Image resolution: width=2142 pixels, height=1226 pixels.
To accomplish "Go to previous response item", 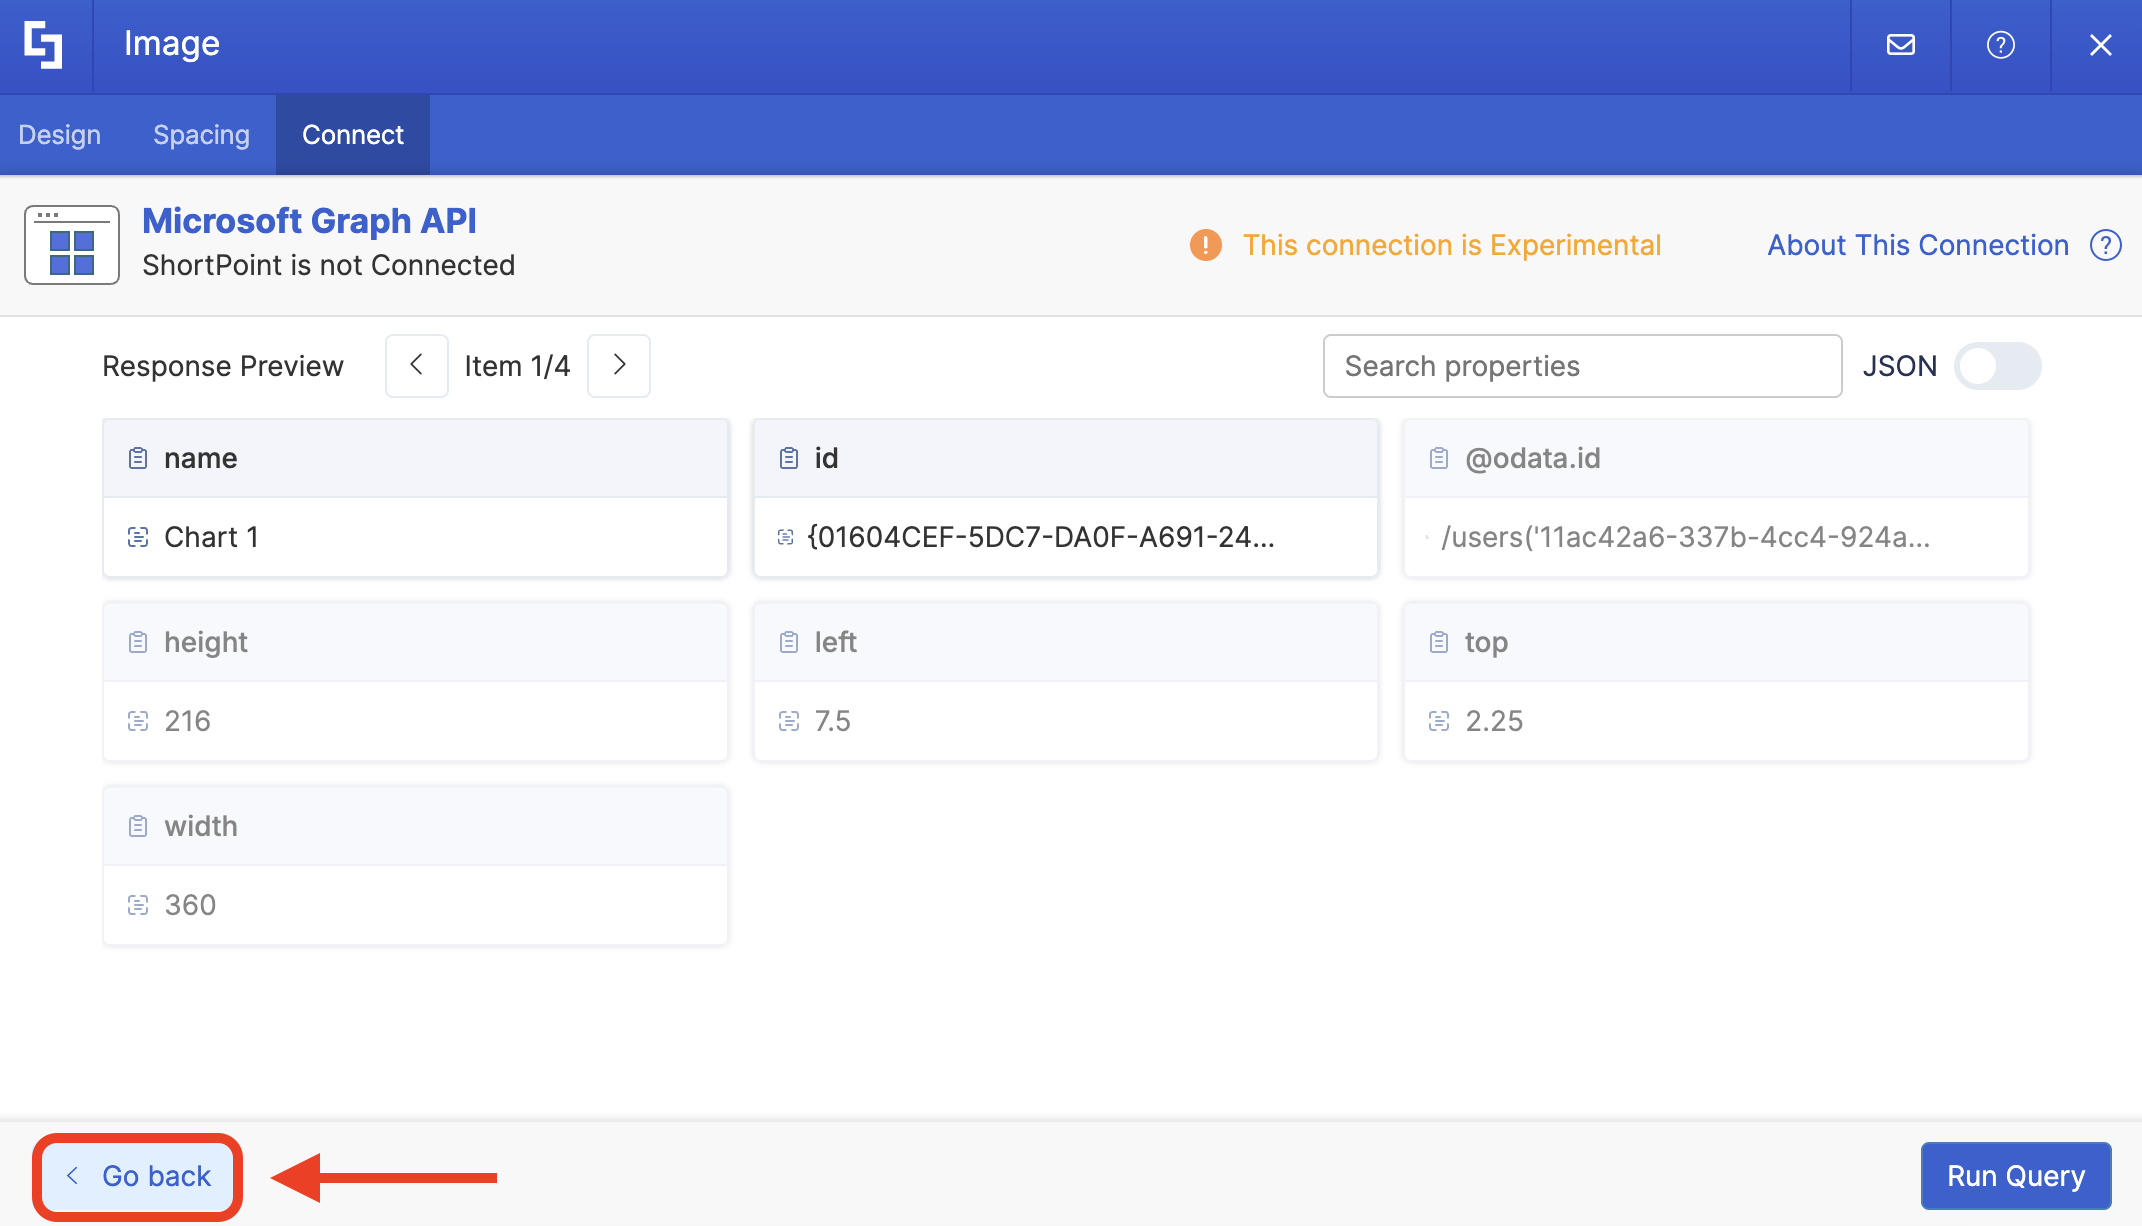I will 417,366.
